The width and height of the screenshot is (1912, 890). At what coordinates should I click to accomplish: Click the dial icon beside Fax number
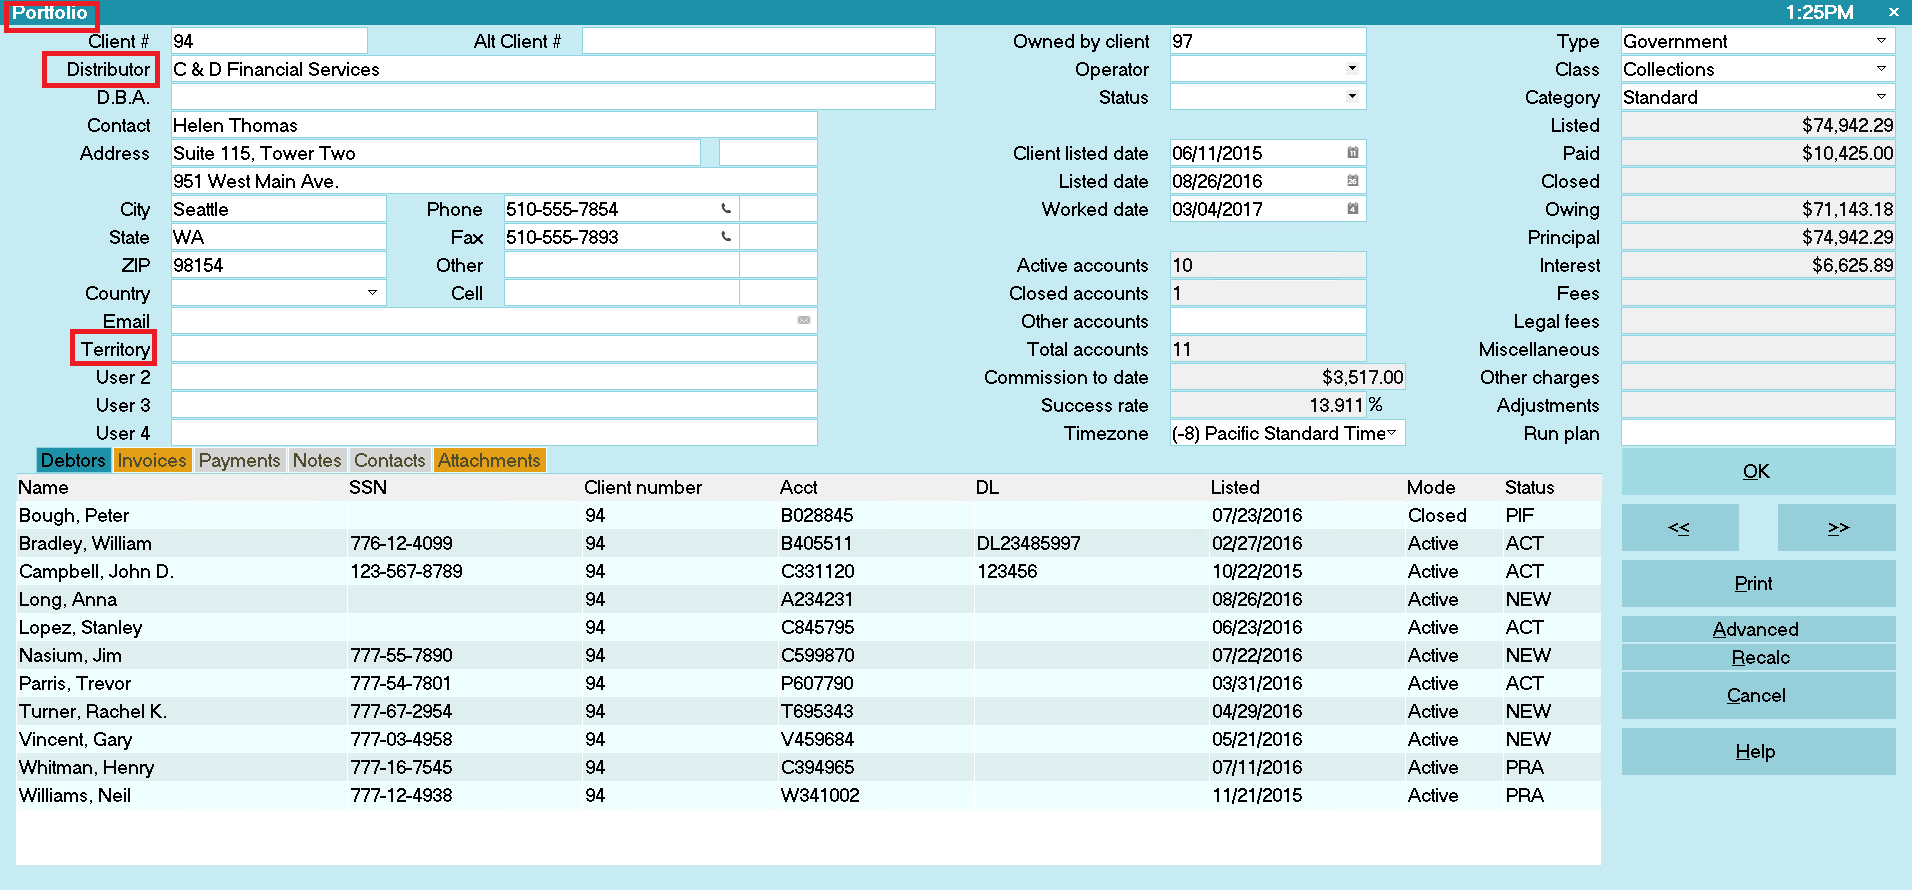726,237
